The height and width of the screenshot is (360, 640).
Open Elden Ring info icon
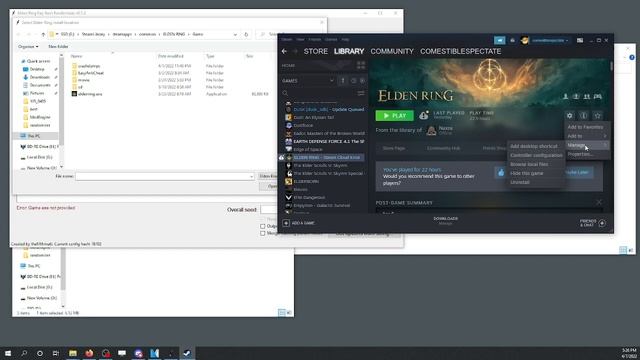584,116
